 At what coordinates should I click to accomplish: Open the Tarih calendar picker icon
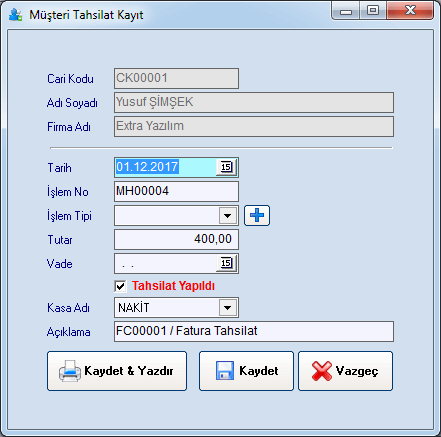227,167
